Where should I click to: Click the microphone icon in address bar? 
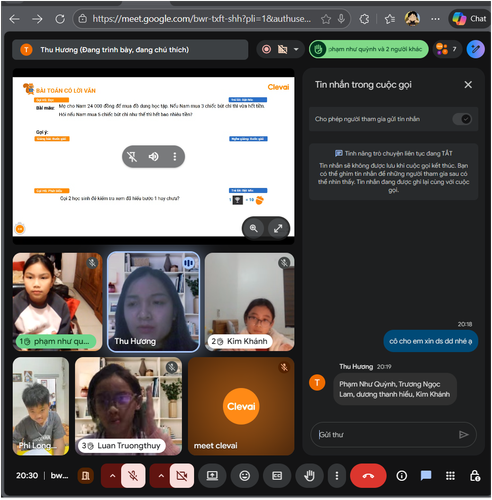tap(341, 19)
